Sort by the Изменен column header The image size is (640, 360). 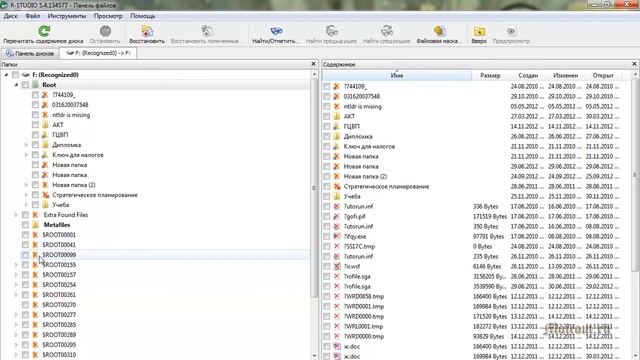(565, 76)
